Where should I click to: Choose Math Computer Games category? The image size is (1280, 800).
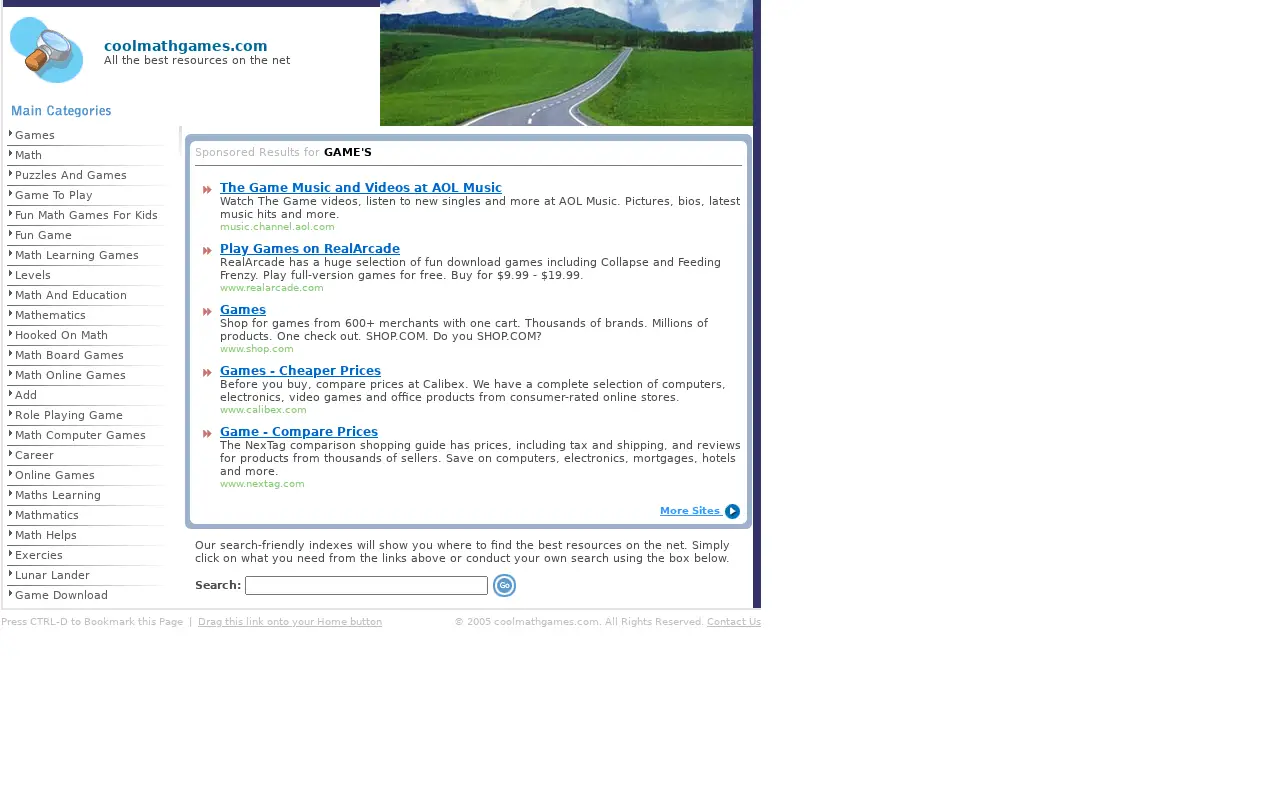click(x=80, y=436)
